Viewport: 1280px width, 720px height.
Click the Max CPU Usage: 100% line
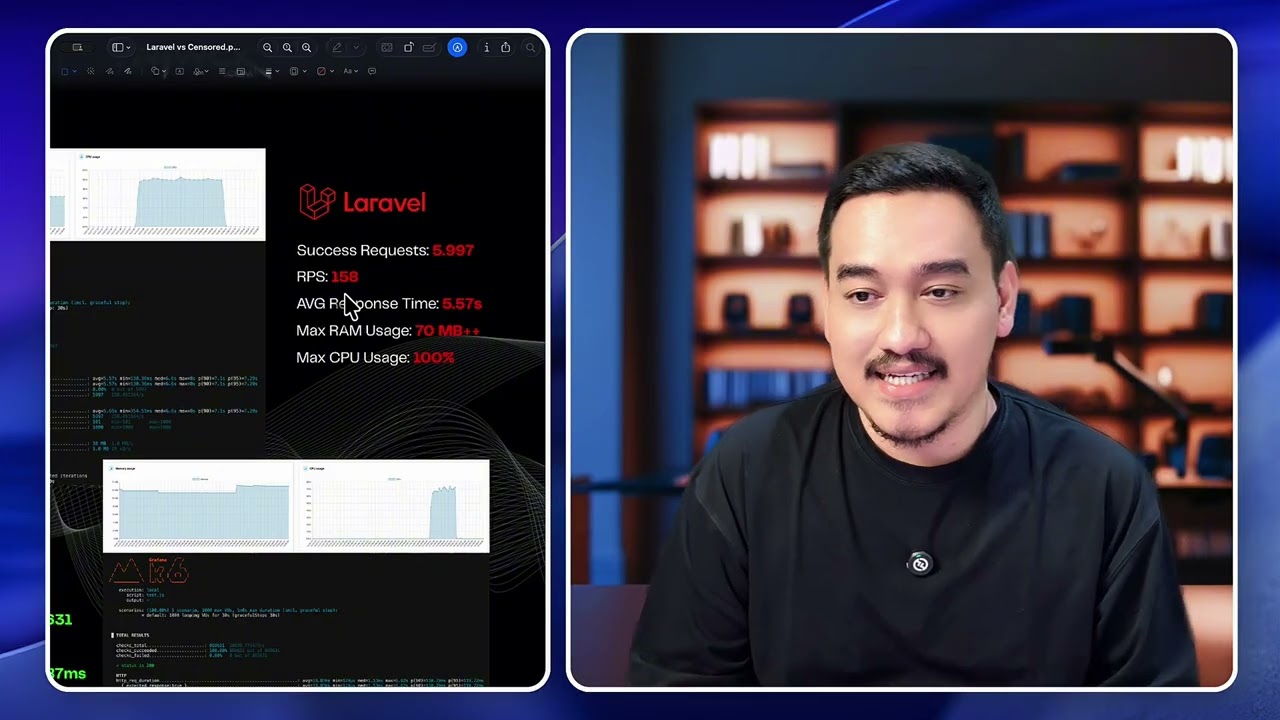point(375,357)
